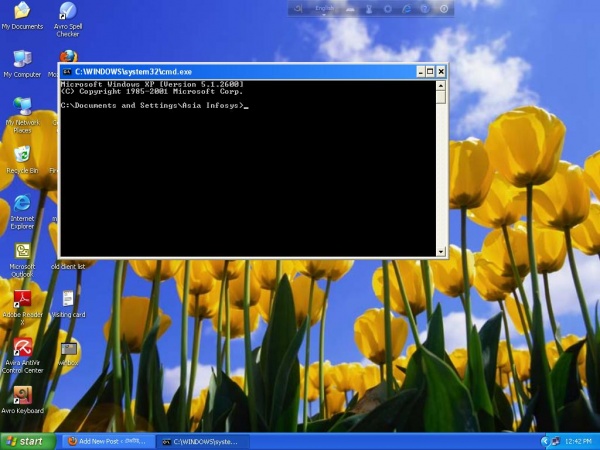Click the Avro logo on the top bar
The width and height of the screenshot is (600, 450).
298,8
